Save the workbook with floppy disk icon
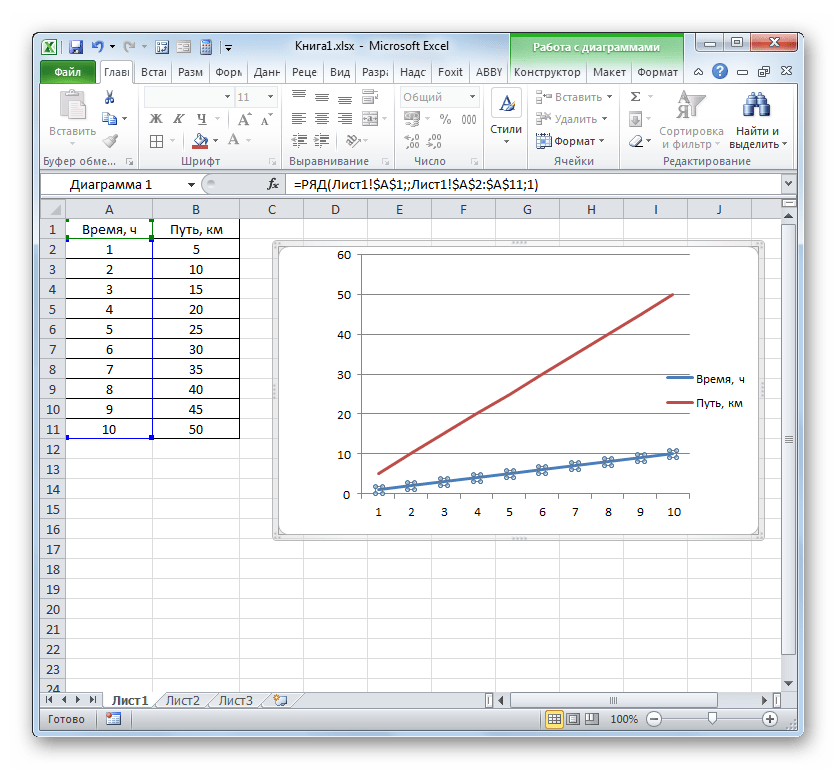 click(x=76, y=47)
